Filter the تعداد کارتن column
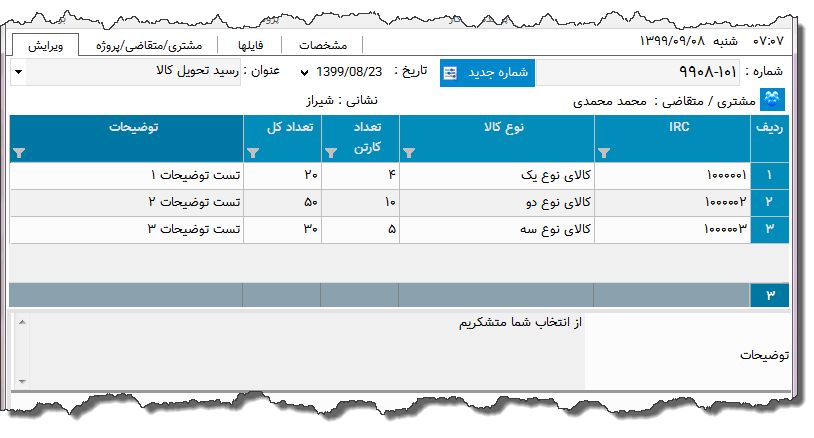The image size is (814, 438). point(331,153)
